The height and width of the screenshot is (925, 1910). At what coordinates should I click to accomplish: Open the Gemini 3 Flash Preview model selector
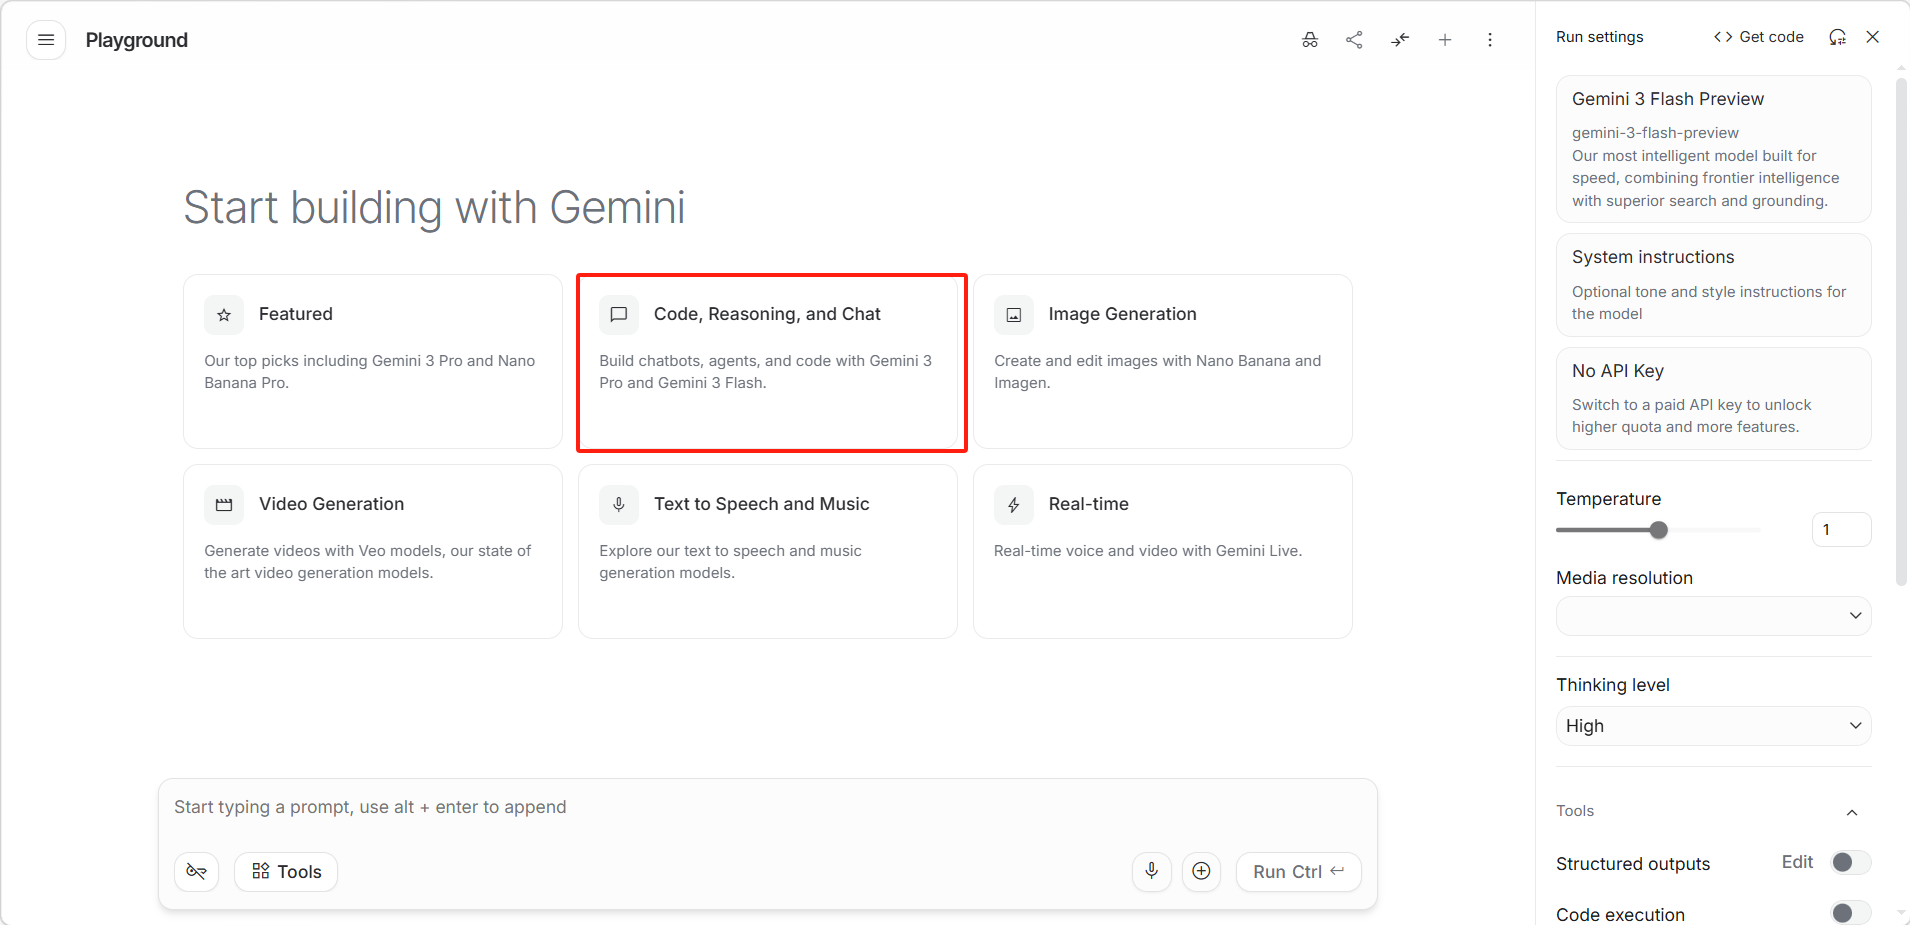1714,149
